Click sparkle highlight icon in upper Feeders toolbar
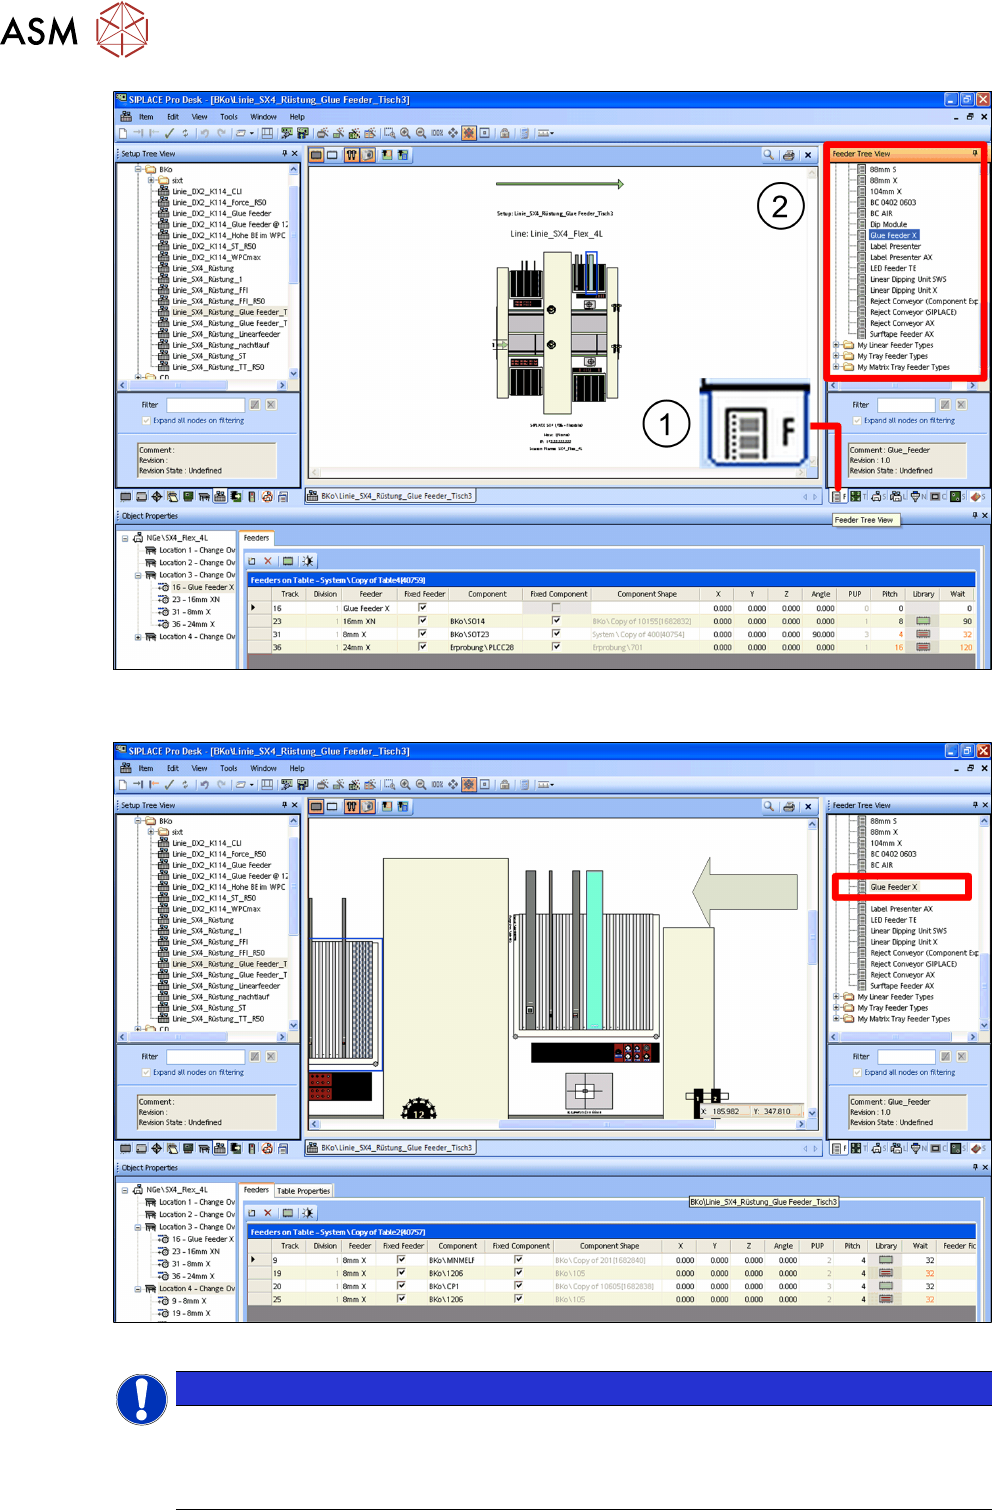This screenshot has width=992, height=1510. coord(307,561)
